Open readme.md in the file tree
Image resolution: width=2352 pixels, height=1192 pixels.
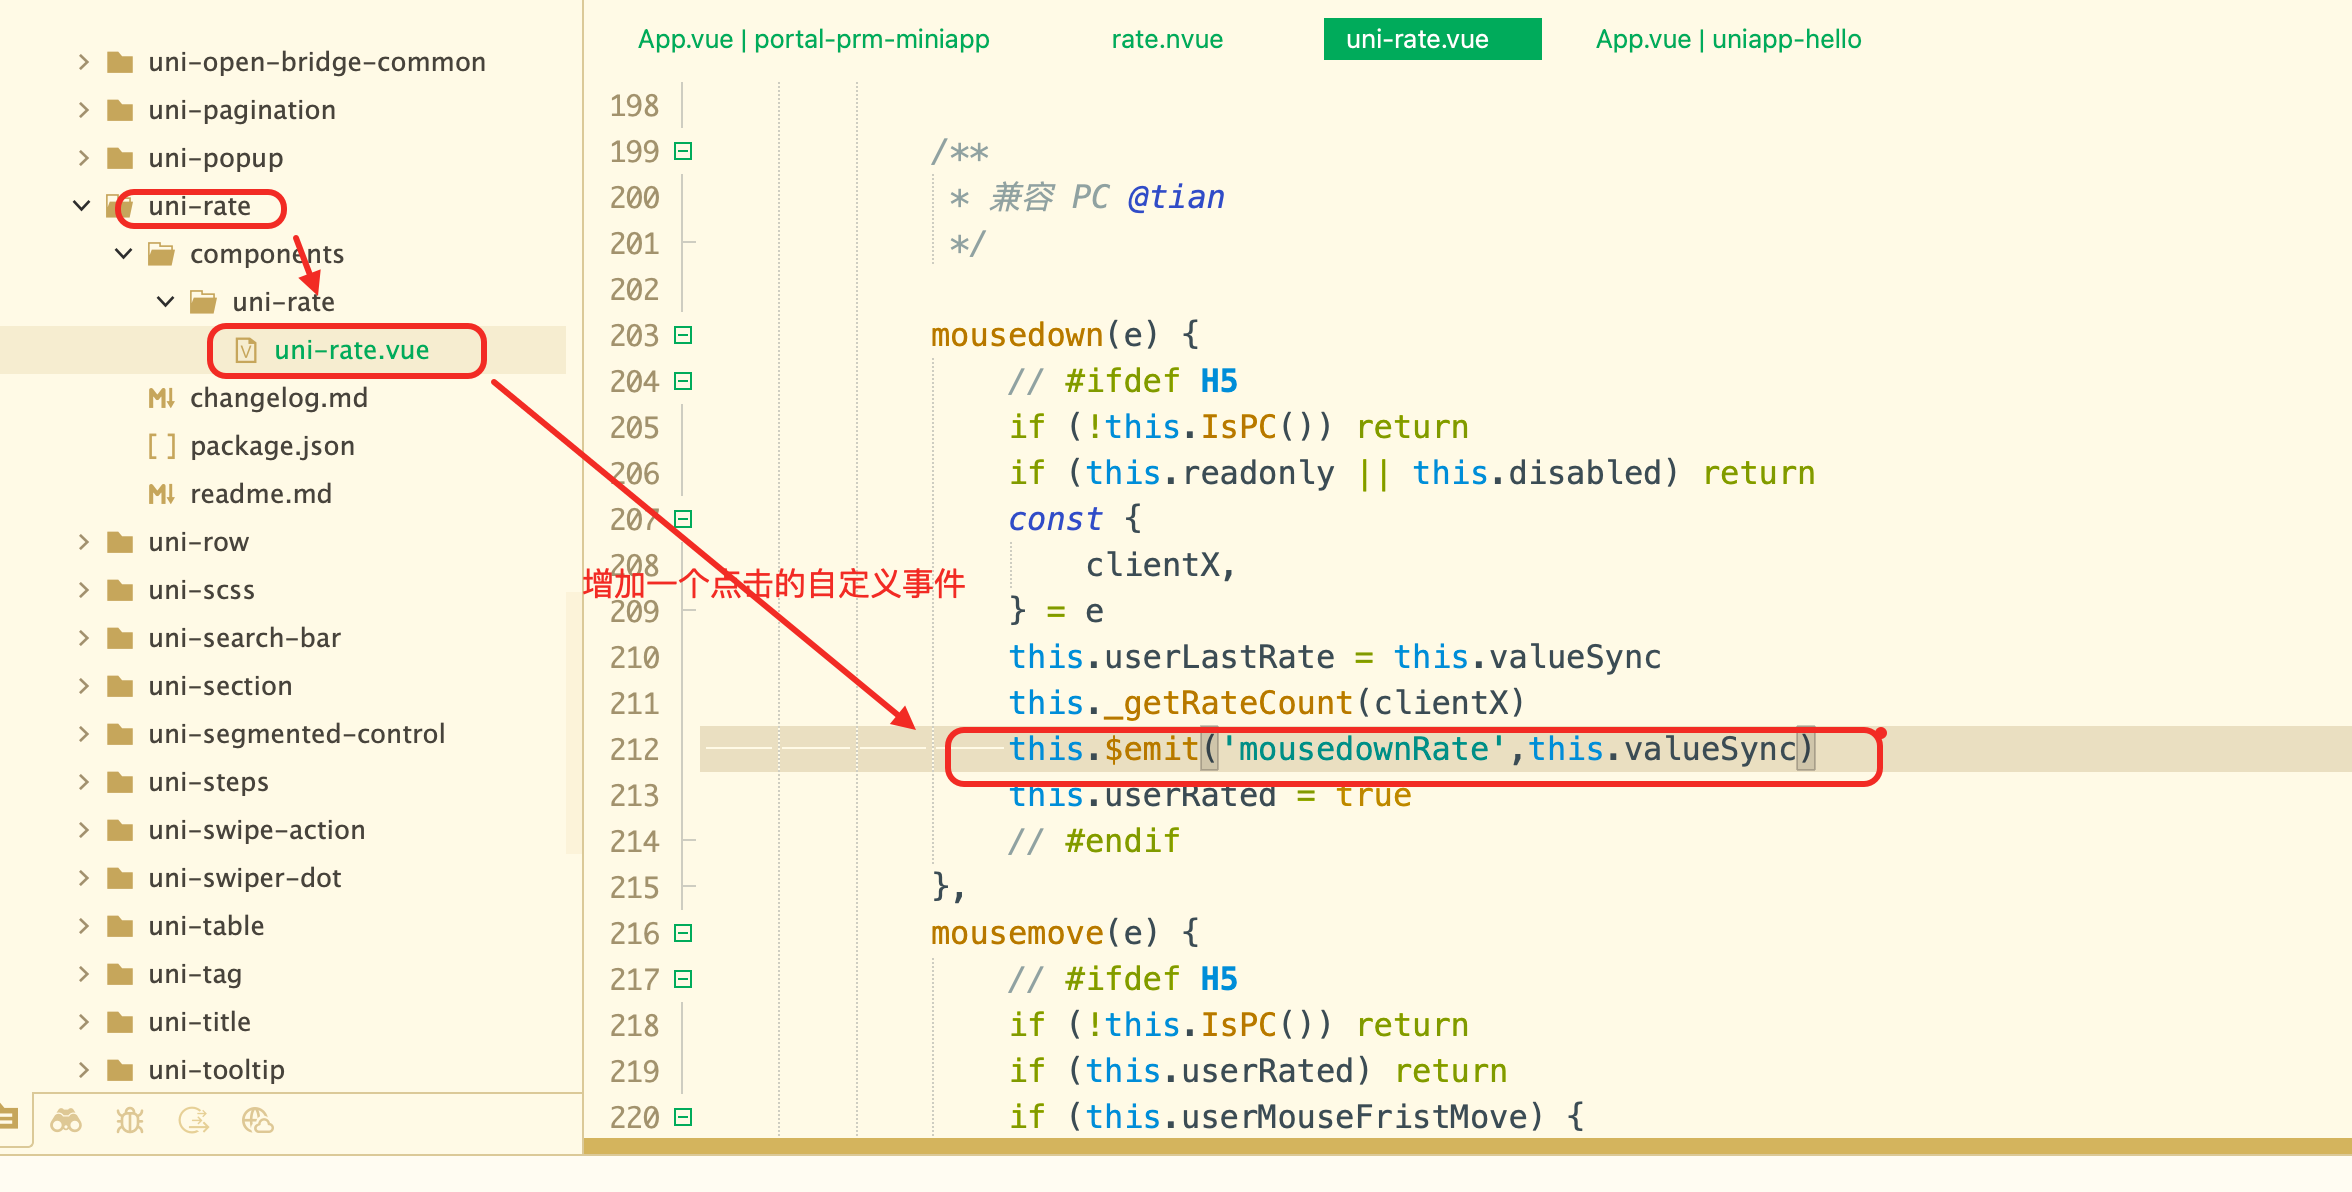click(260, 494)
